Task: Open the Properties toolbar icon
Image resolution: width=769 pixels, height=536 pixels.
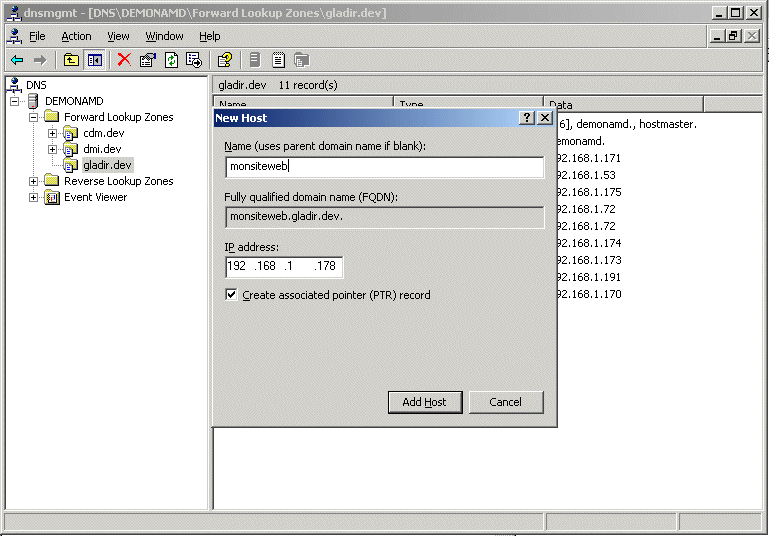Action: click(148, 60)
